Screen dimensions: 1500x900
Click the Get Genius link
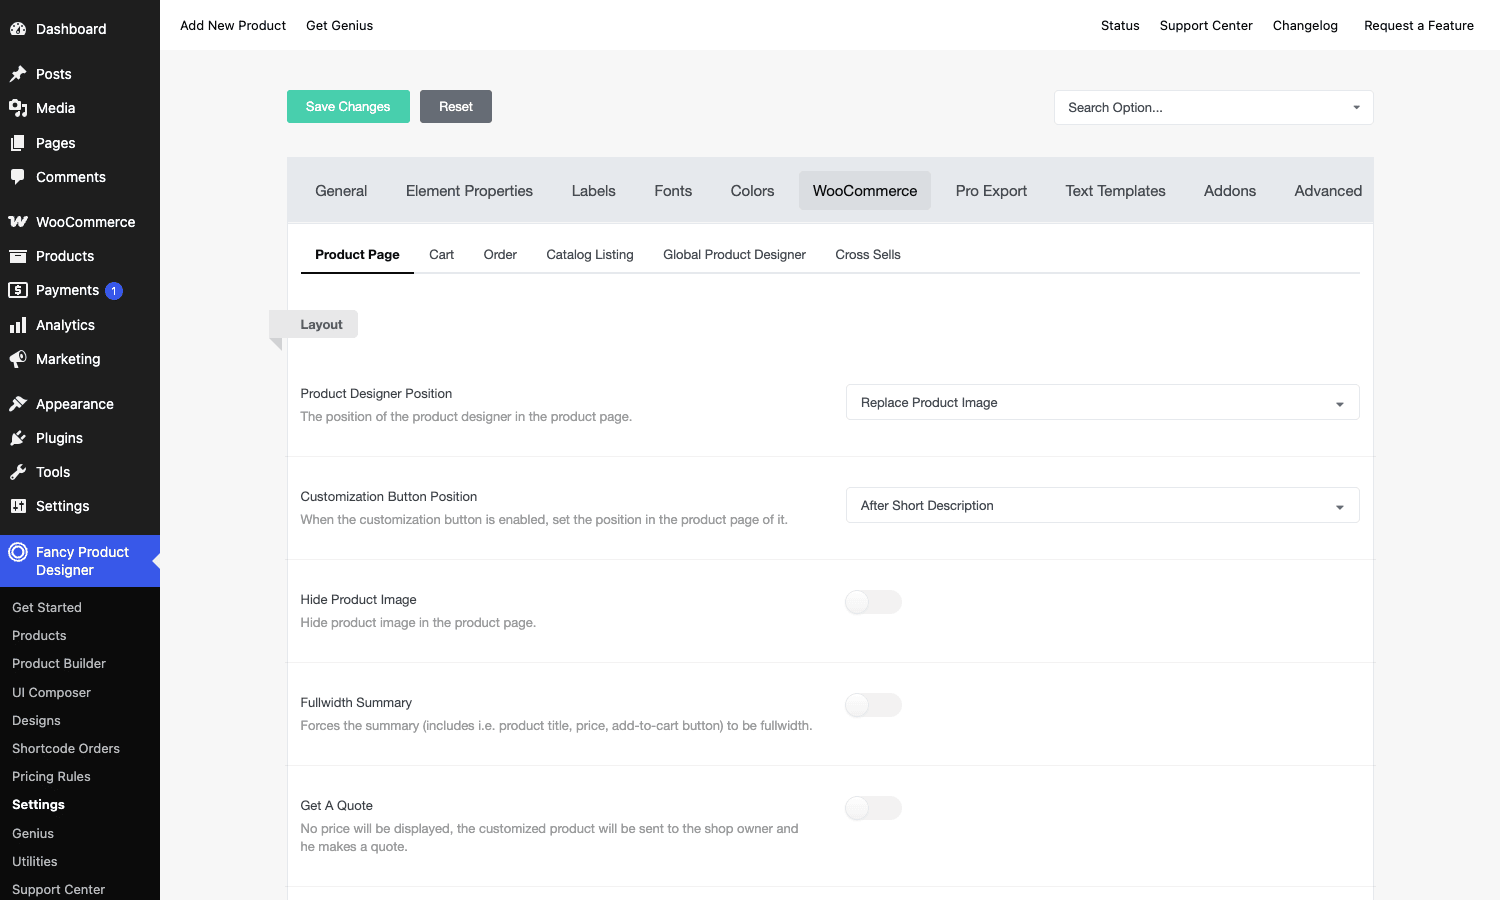click(x=339, y=25)
